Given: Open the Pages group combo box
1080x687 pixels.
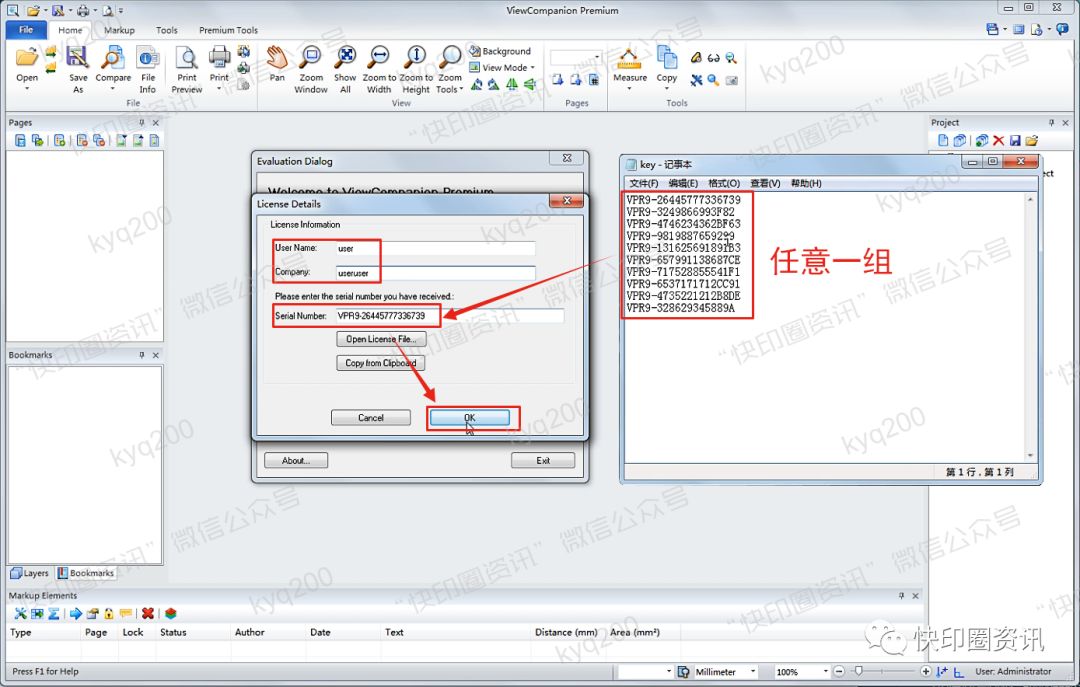Looking at the screenshot, I should point(576,57).
